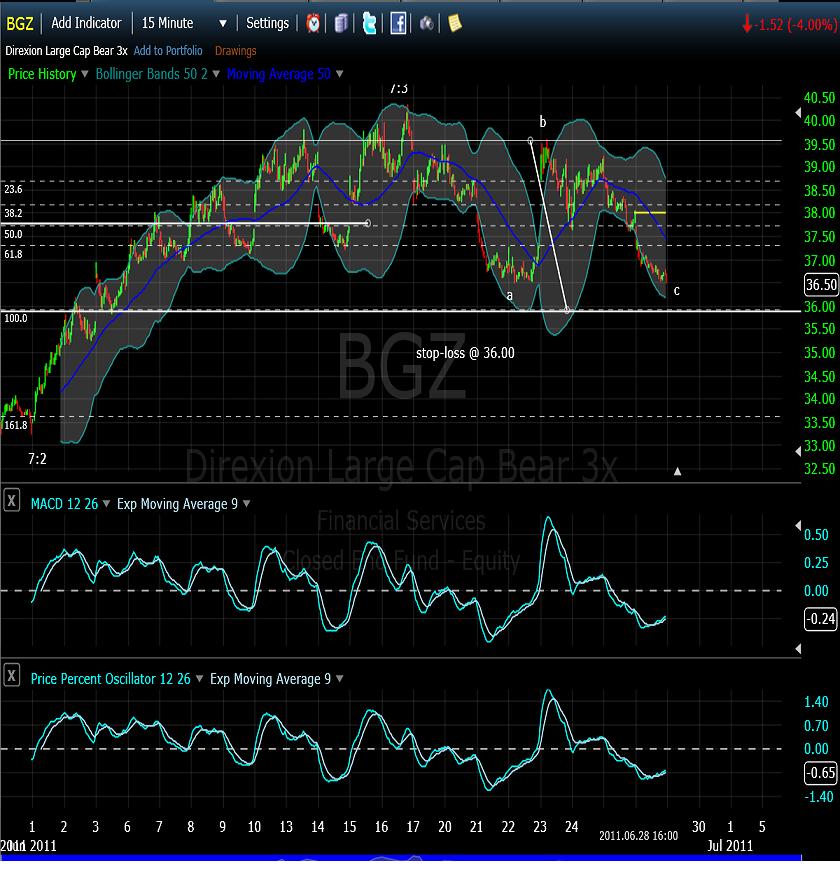Click the stop-loss @ 36.00 annotation

click(465, 353)
